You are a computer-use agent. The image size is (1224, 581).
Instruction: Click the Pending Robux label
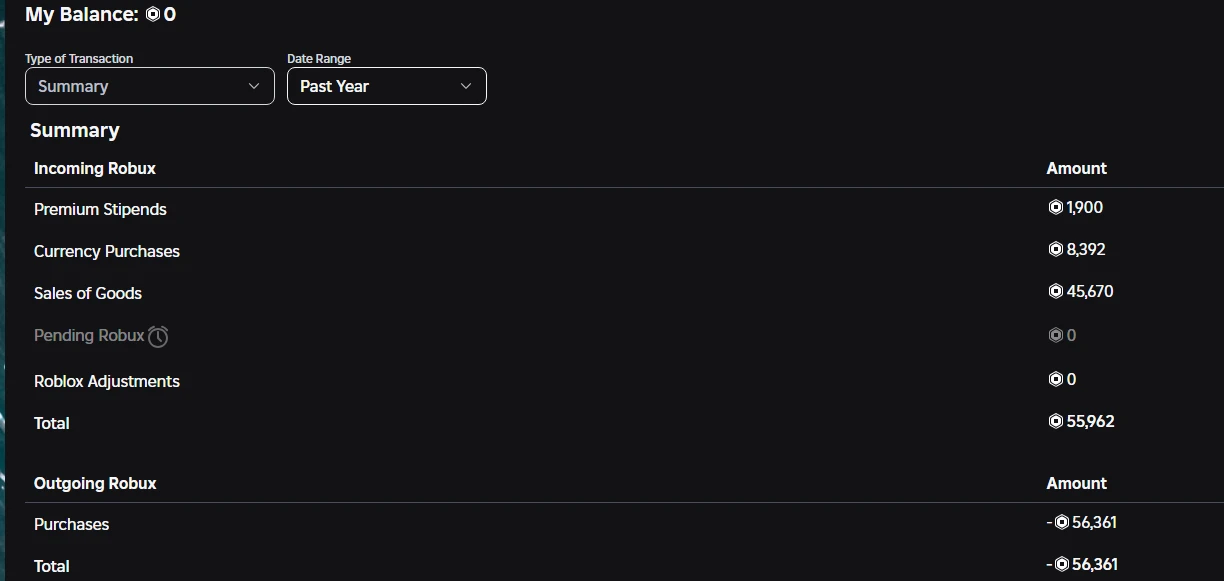tap(89, 336)
